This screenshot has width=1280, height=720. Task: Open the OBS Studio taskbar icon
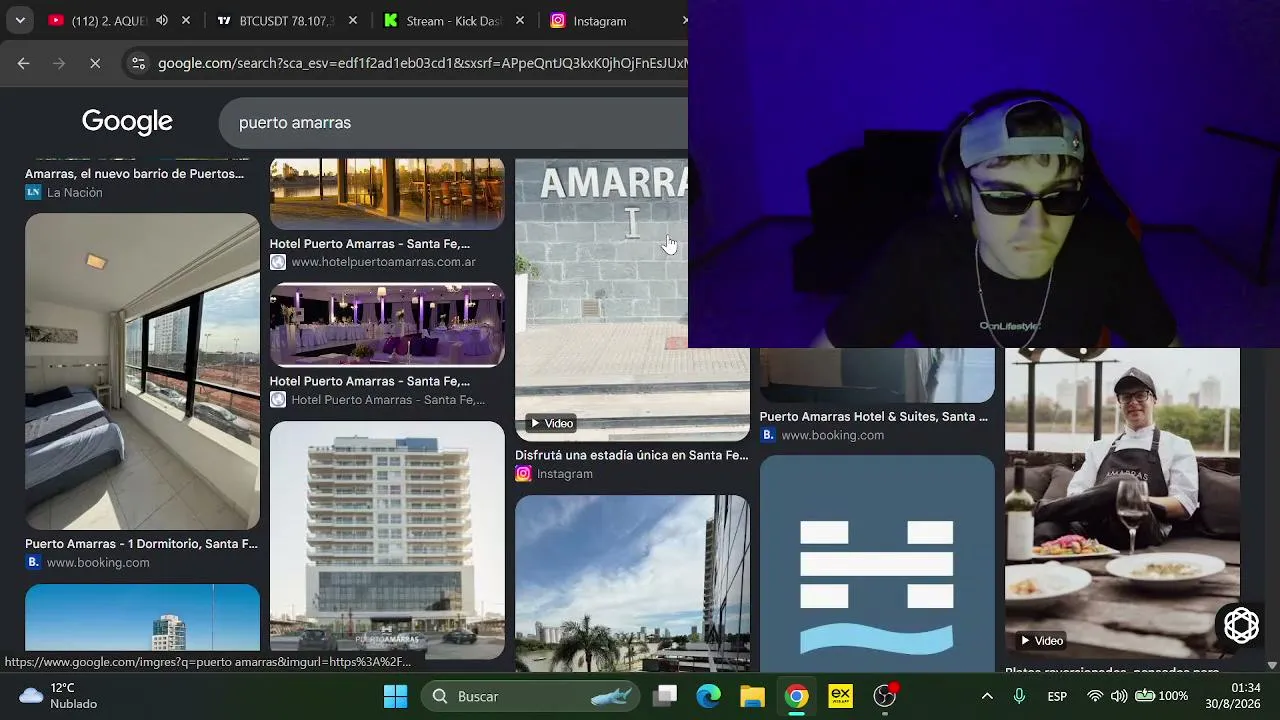click(x=885, y=696)
